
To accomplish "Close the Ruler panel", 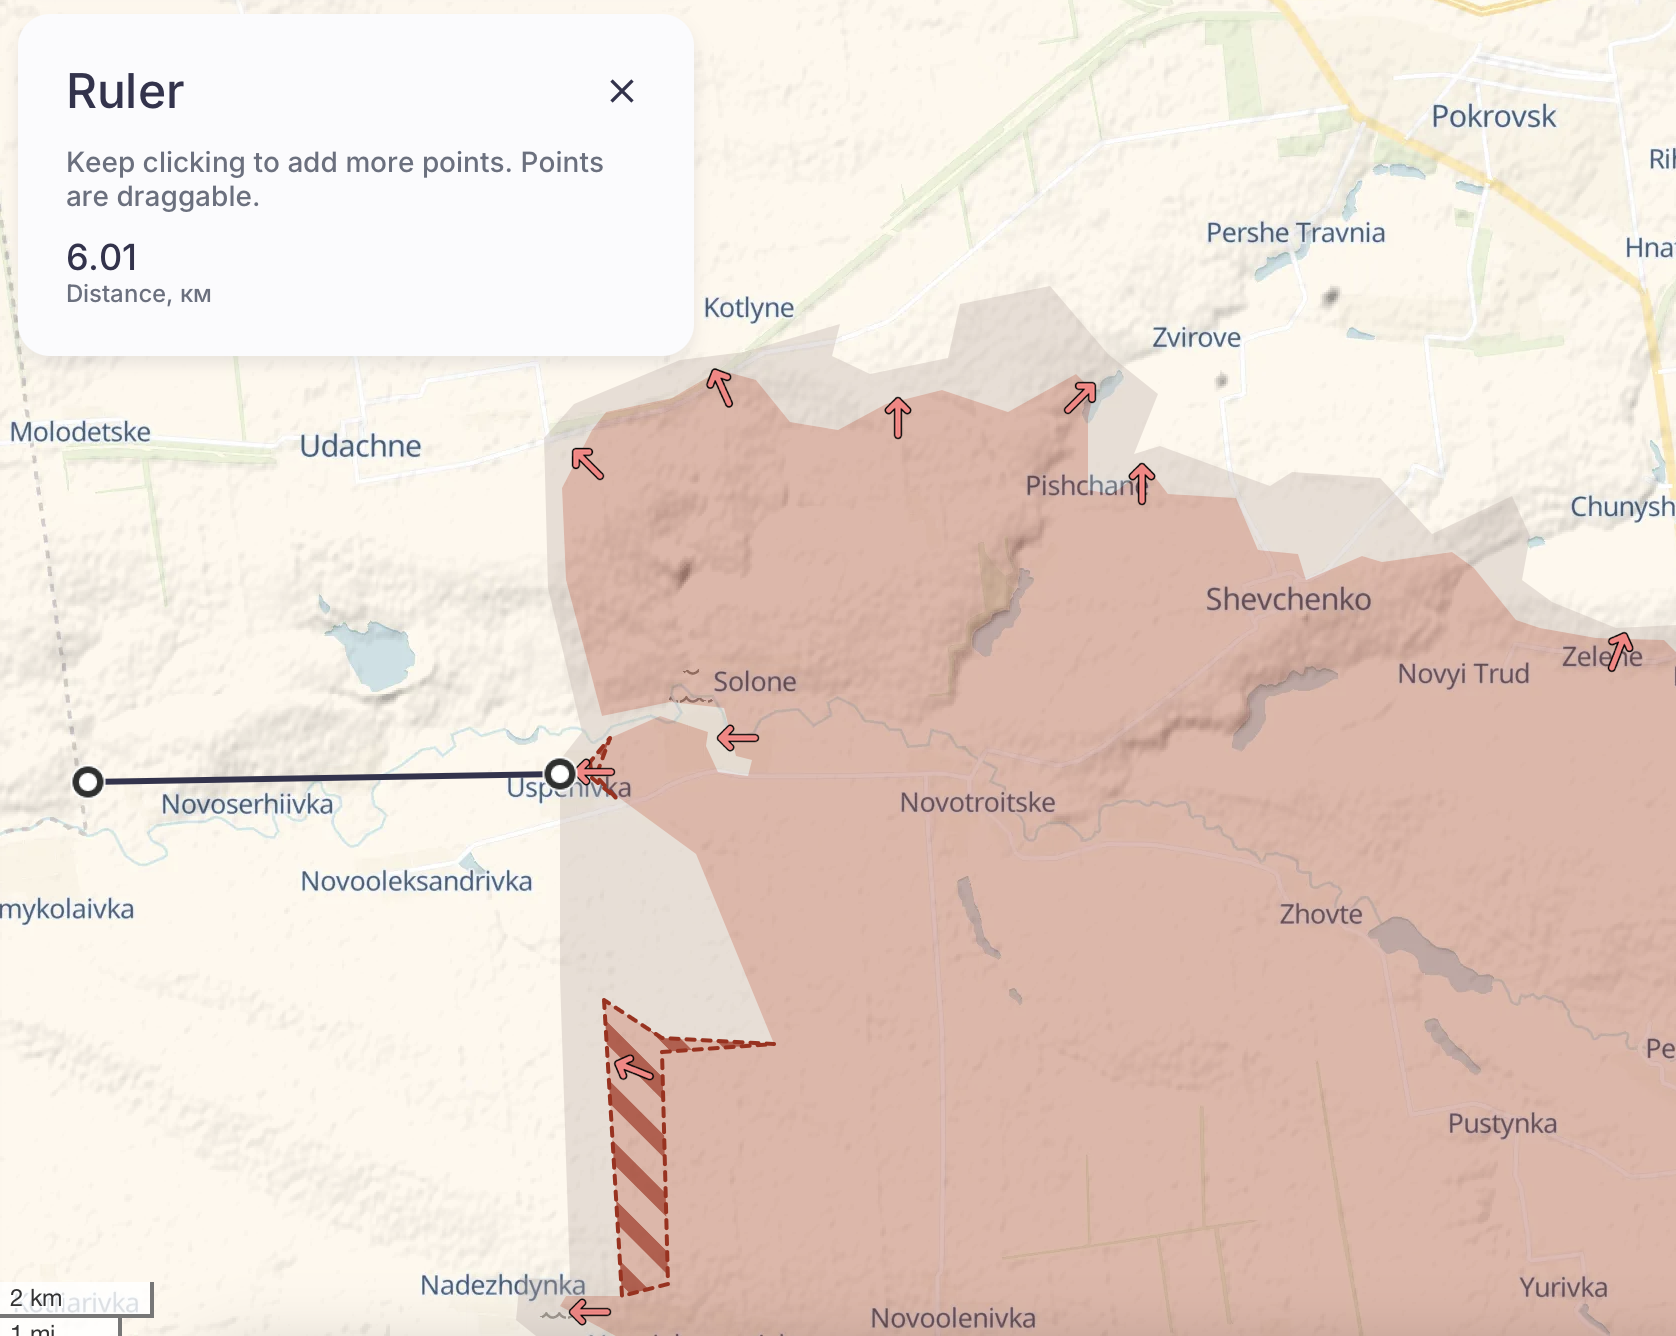I will (621, 91).
